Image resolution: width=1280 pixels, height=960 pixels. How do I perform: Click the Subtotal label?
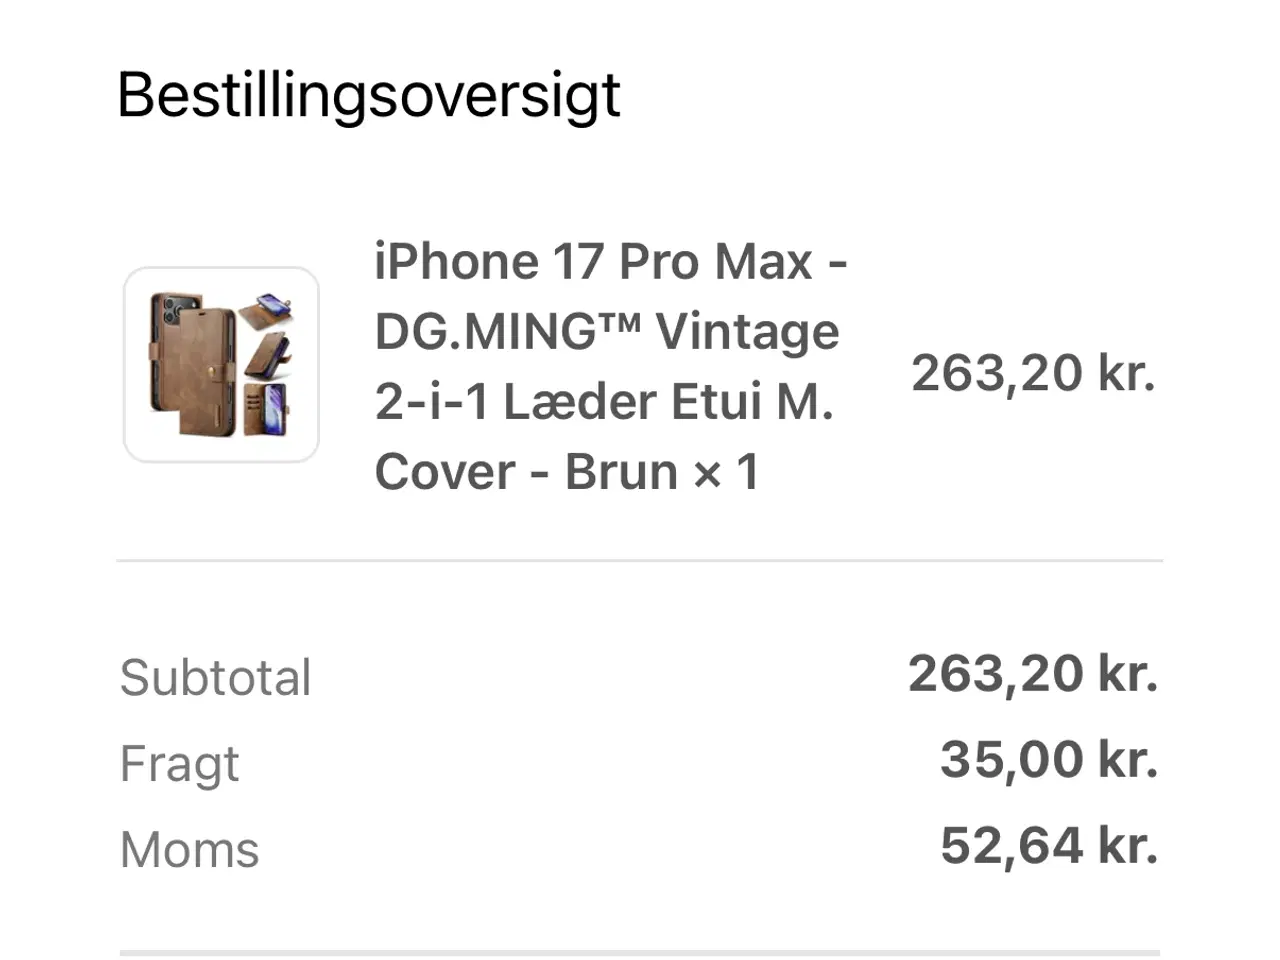[x=215, y=678]
